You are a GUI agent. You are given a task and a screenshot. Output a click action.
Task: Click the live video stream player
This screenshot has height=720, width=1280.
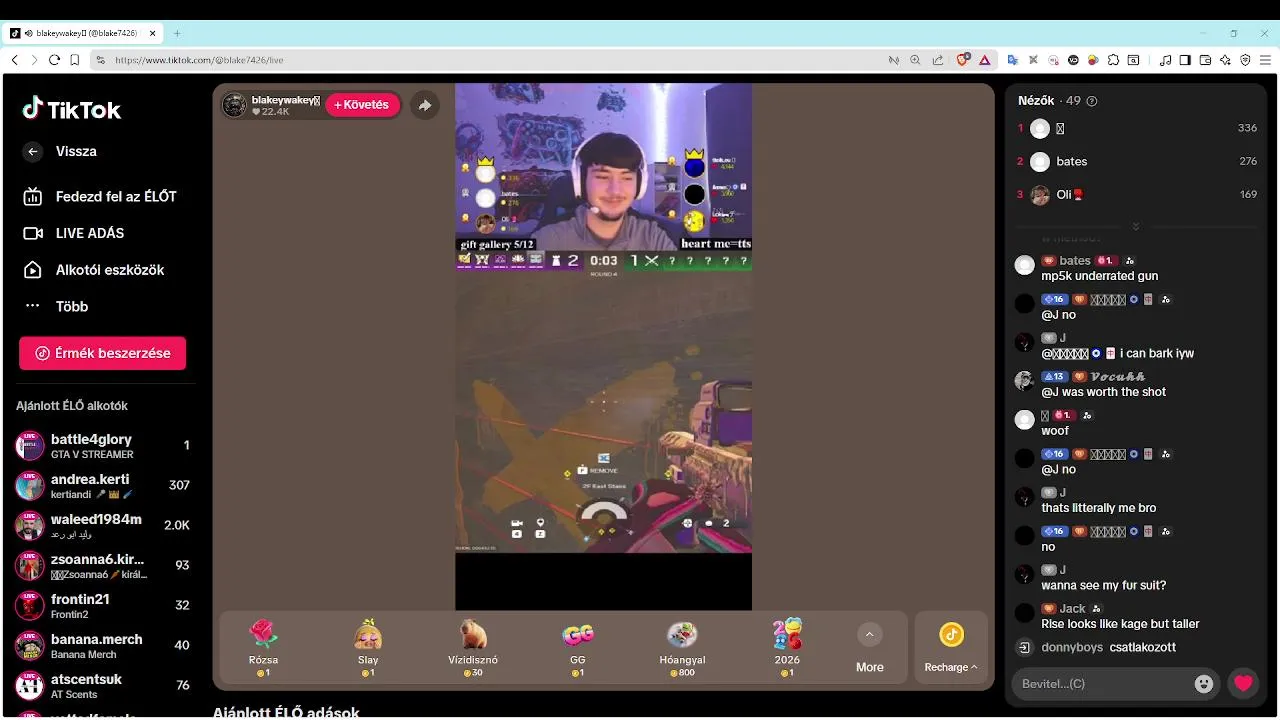click(x=603, y=346)
